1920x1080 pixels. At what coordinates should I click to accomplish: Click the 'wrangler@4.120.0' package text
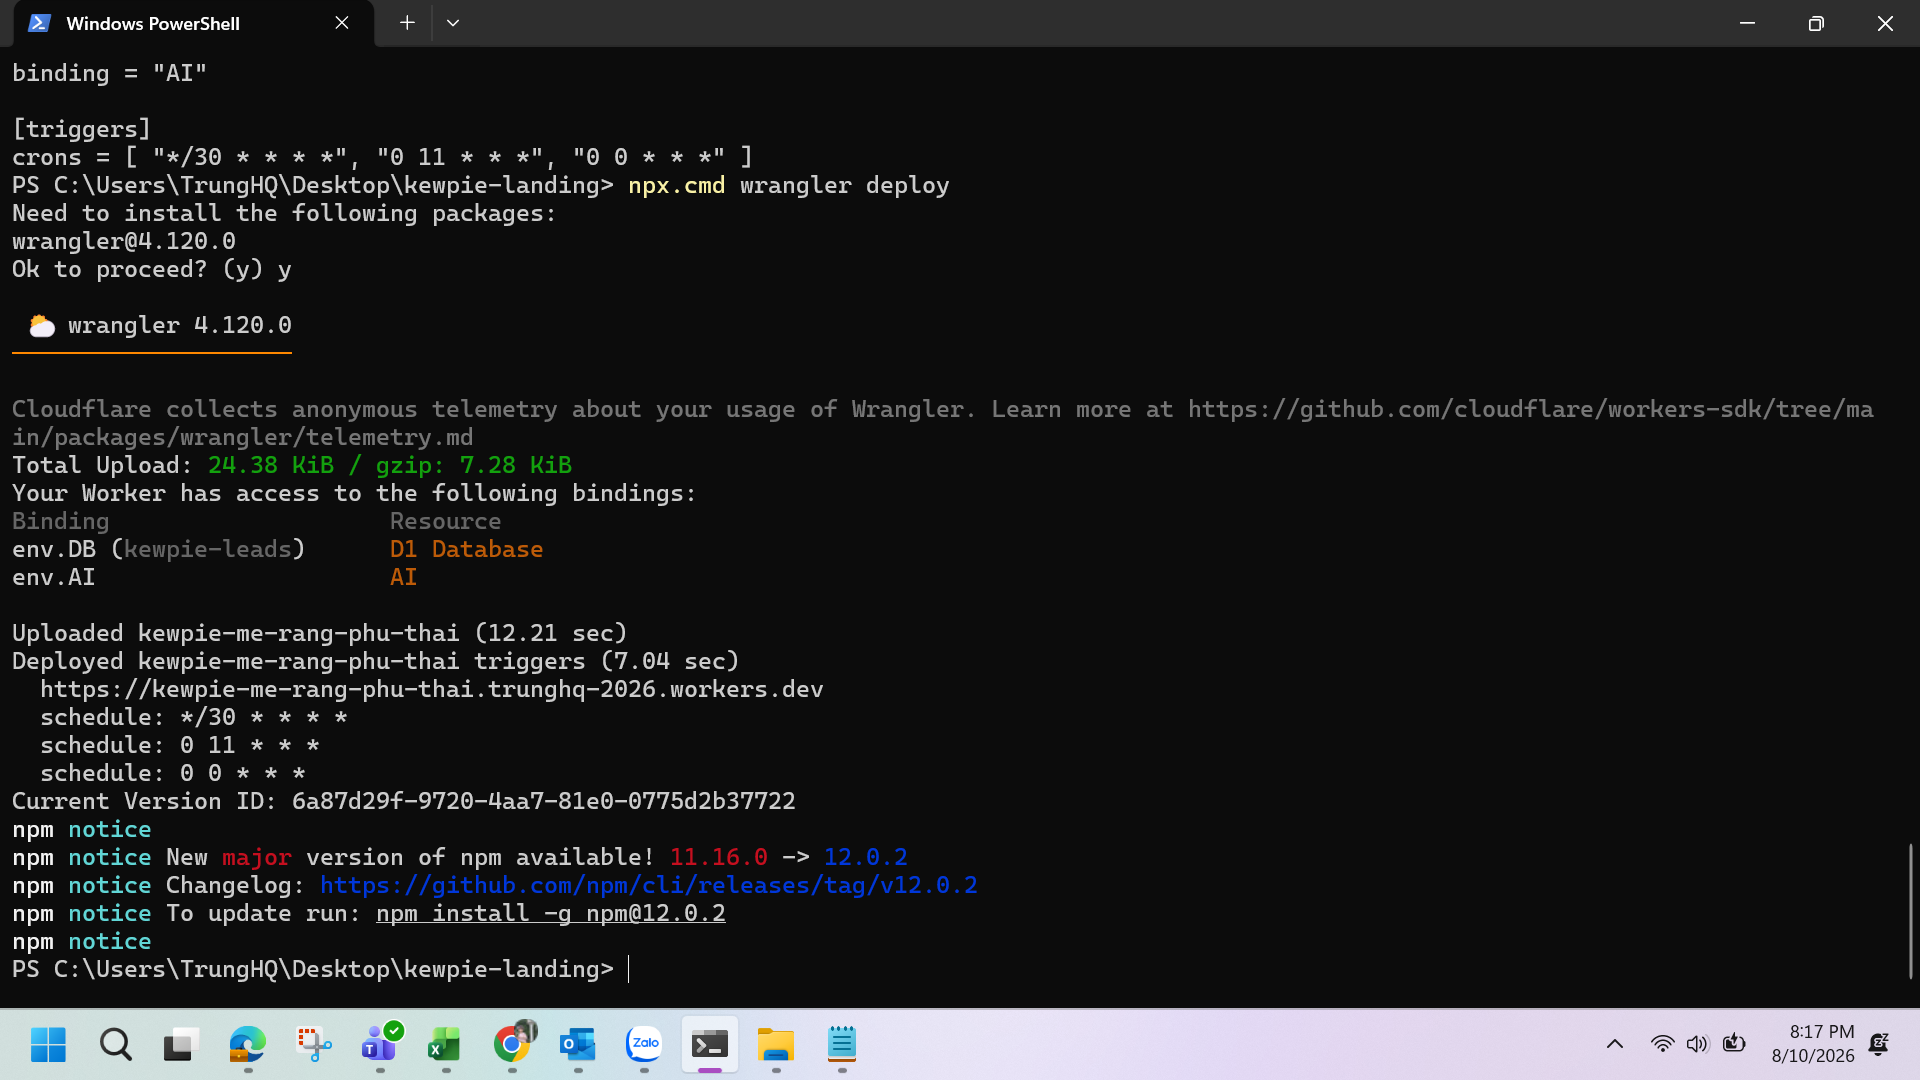tap(124, 242)
